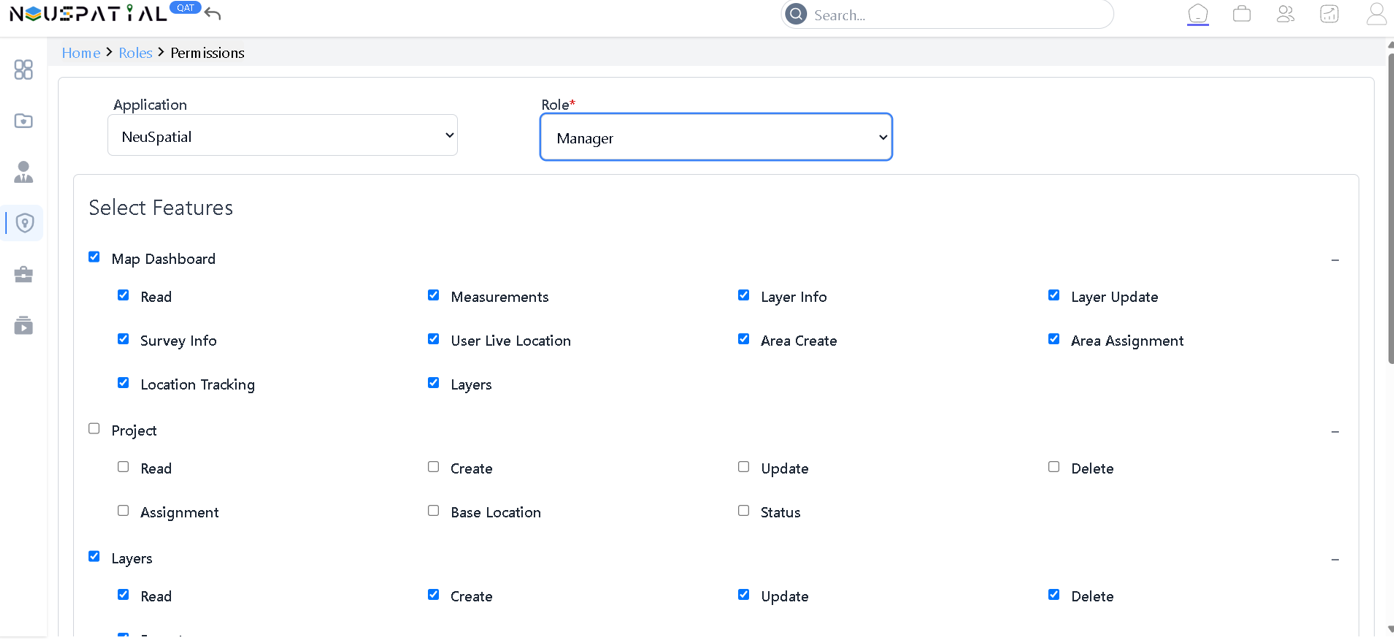Image resolution: width=1394 pixels, height=639 pixels.
Task: Click the back arrow next to the logo
Action: pos(213,14)
